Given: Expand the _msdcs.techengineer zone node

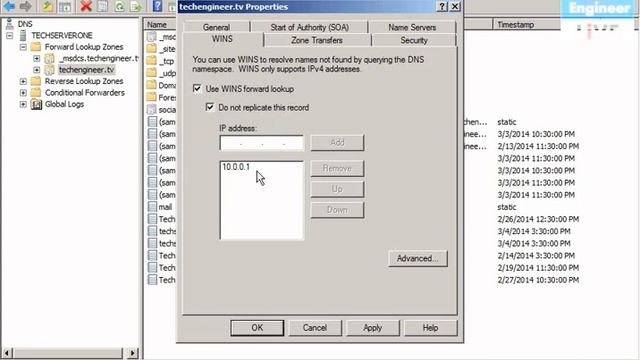Looking at the screenshot, I should click(36, 58).
